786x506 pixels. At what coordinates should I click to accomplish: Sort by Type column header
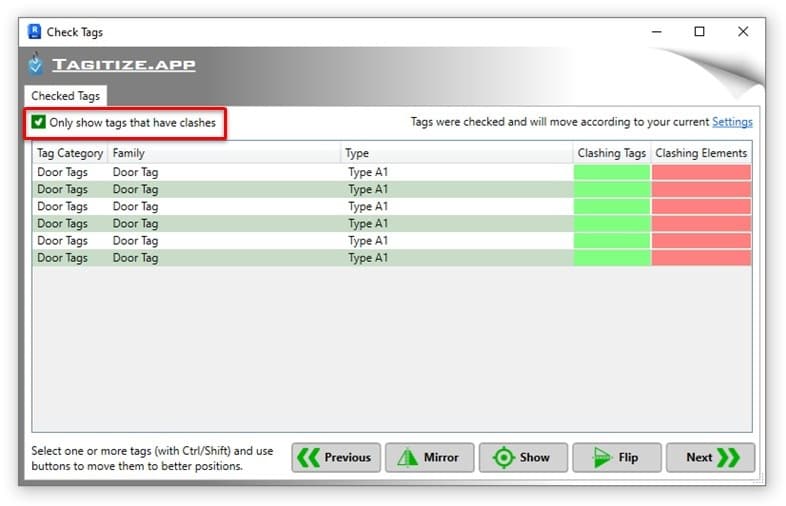(x=456, y=153)
